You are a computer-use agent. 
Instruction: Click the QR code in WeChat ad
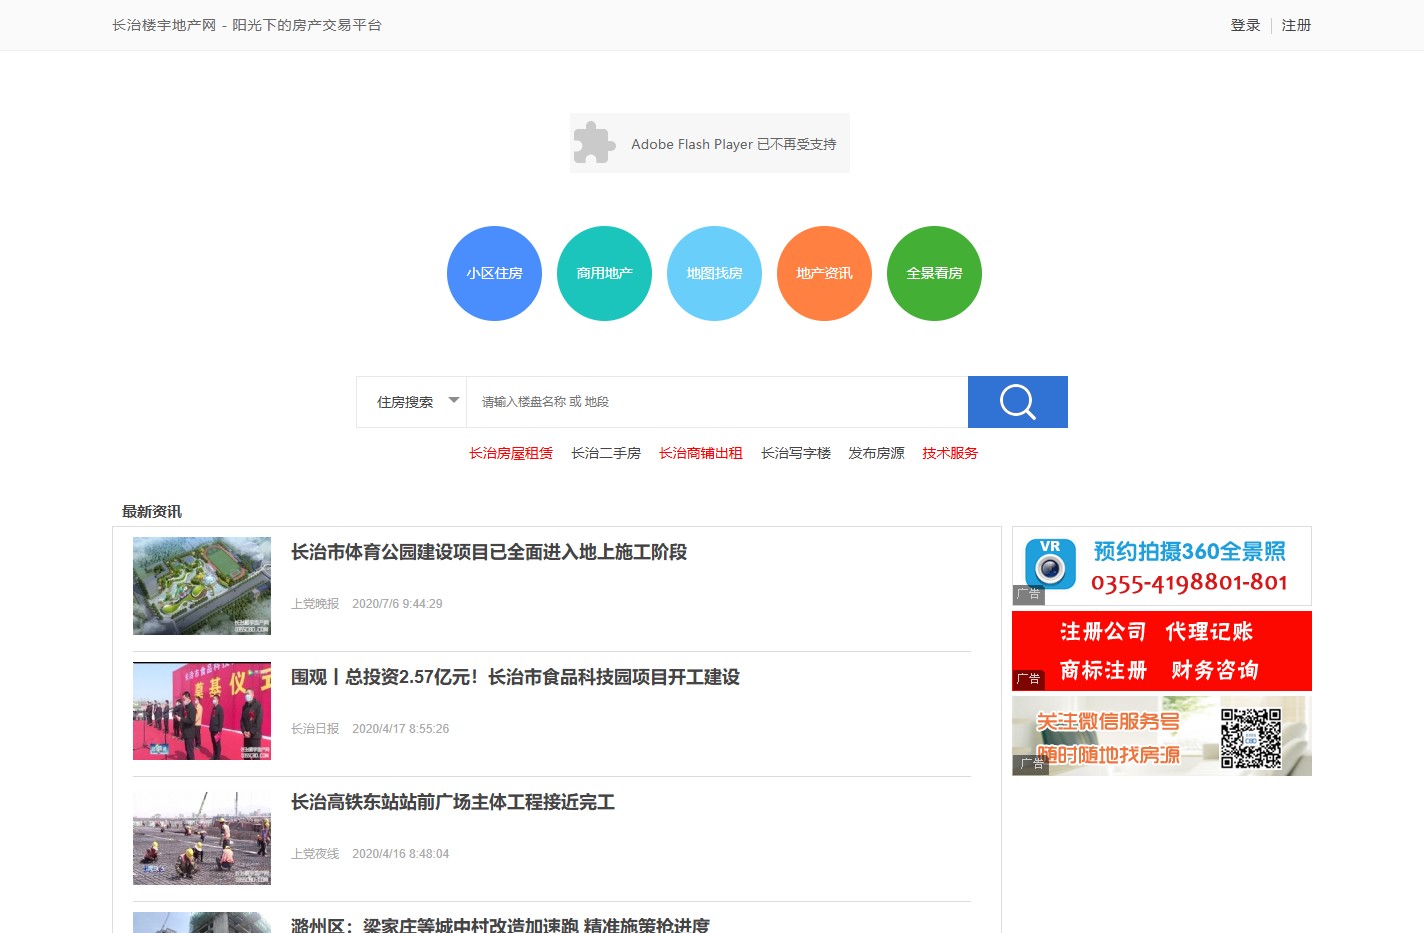click(1251, 738)
